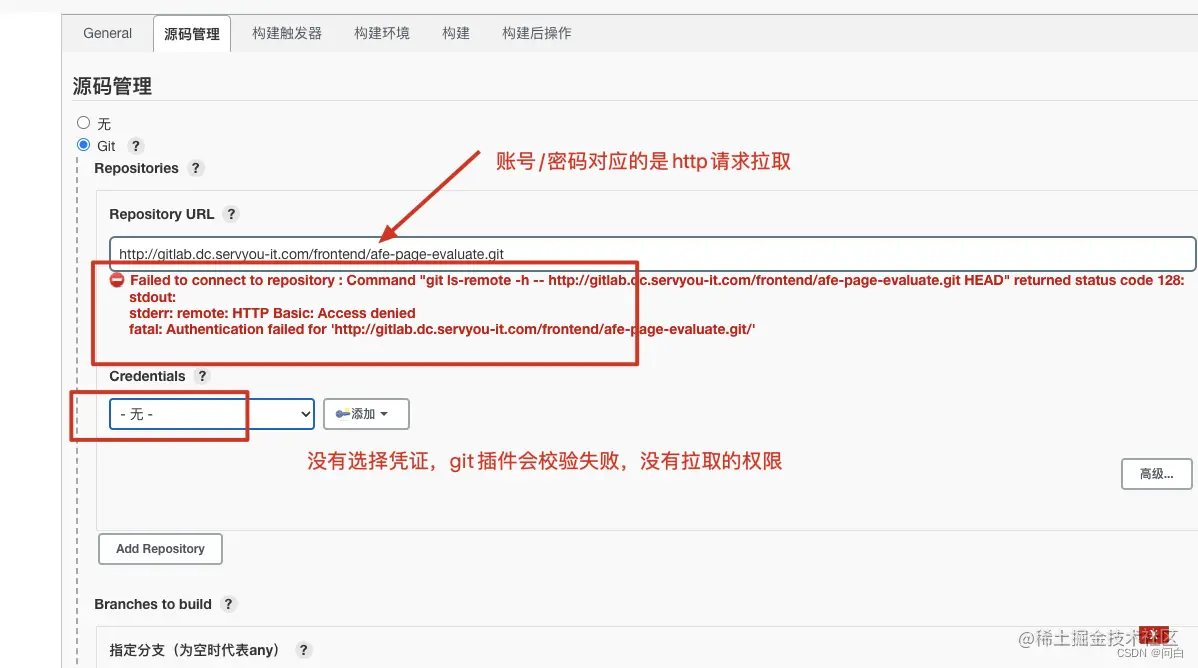This screenshot has height=668, width=1198.
Task: Open help icon beside Git
Action: tap(135, 145)
